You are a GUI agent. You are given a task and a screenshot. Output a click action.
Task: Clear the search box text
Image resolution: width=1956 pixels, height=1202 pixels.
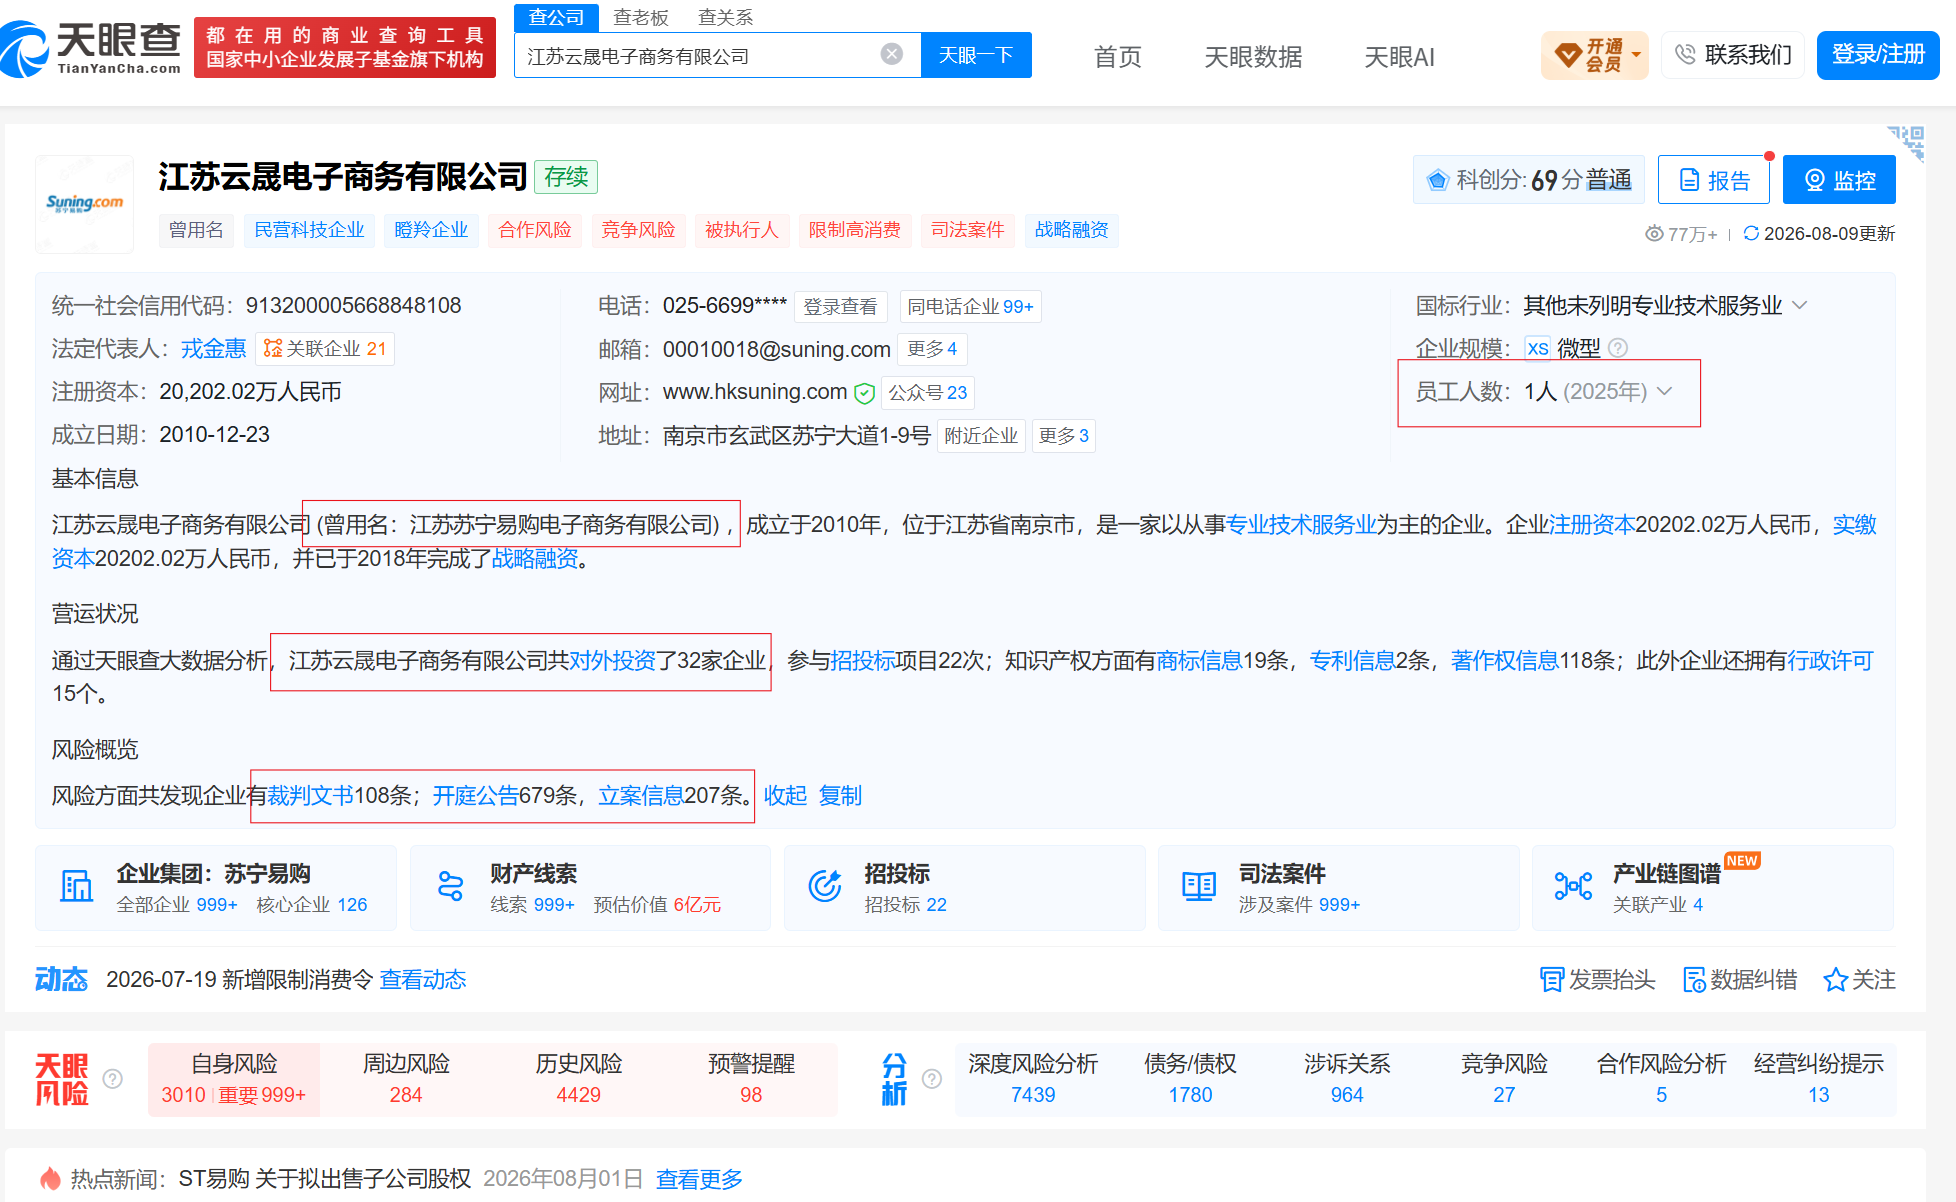pos(892,54)
